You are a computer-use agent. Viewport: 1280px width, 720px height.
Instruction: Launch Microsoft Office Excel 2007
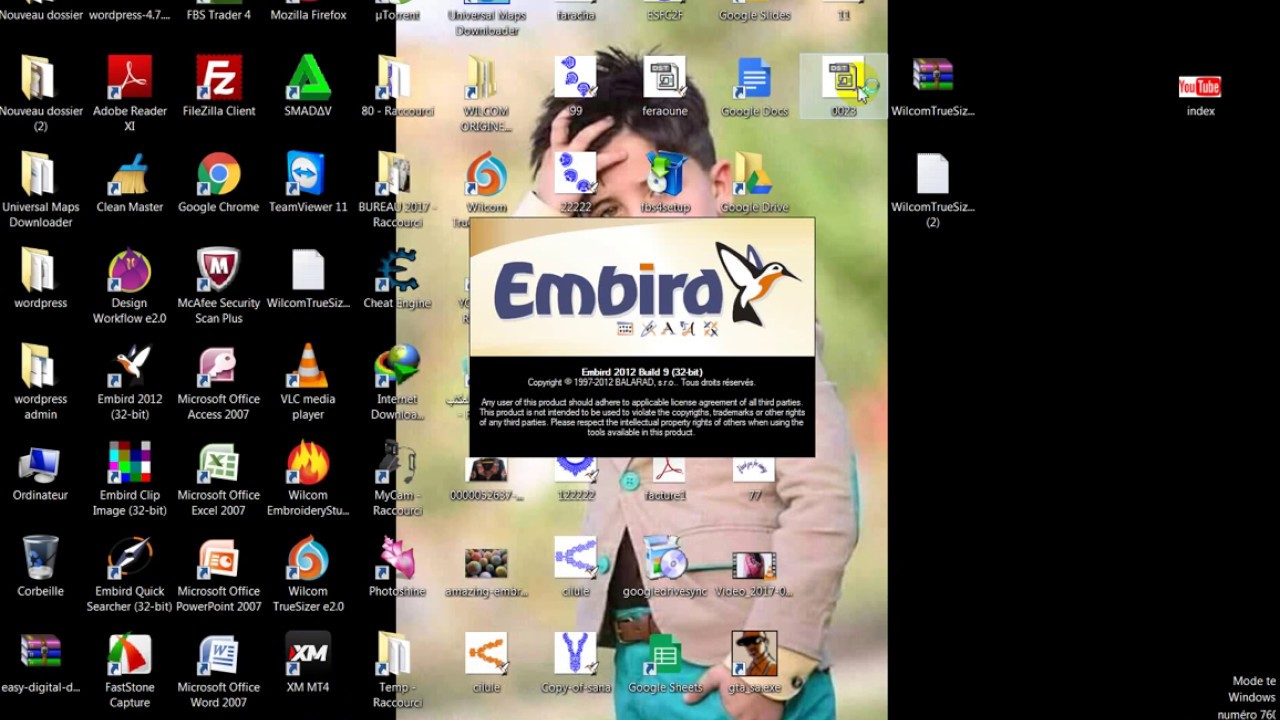[x=218, y=479]
